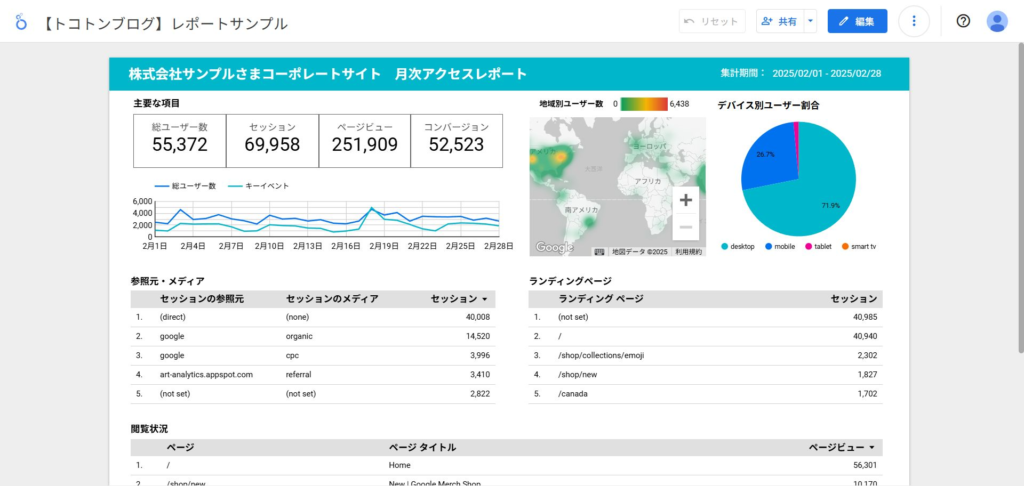Open the user account avatar

(x=996, y=21)
